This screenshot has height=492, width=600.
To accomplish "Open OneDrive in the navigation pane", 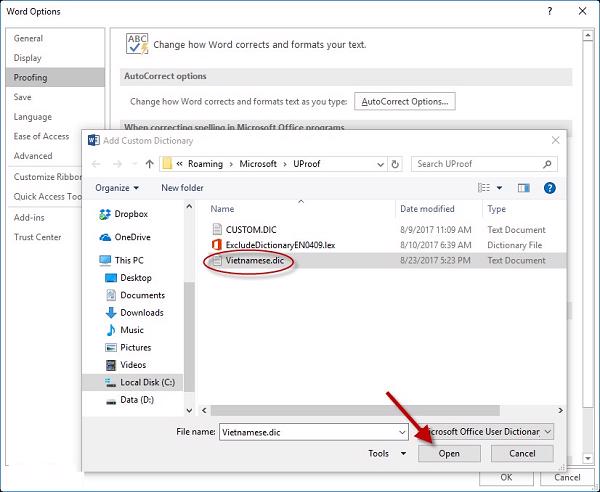I will pyautogui.click(x=132, y=237).
